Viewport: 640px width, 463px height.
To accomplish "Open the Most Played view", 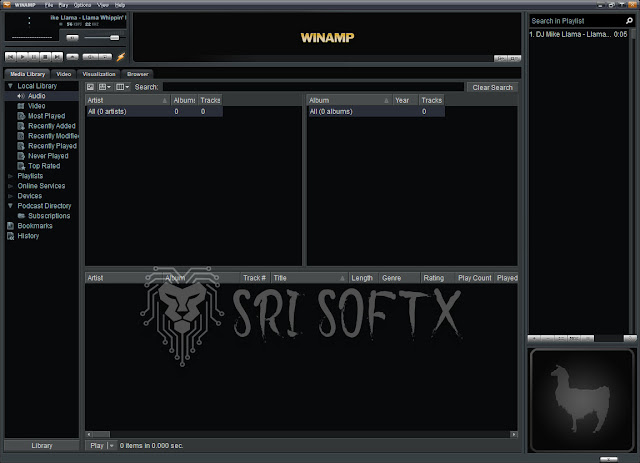I will click(x=46, y=116).
